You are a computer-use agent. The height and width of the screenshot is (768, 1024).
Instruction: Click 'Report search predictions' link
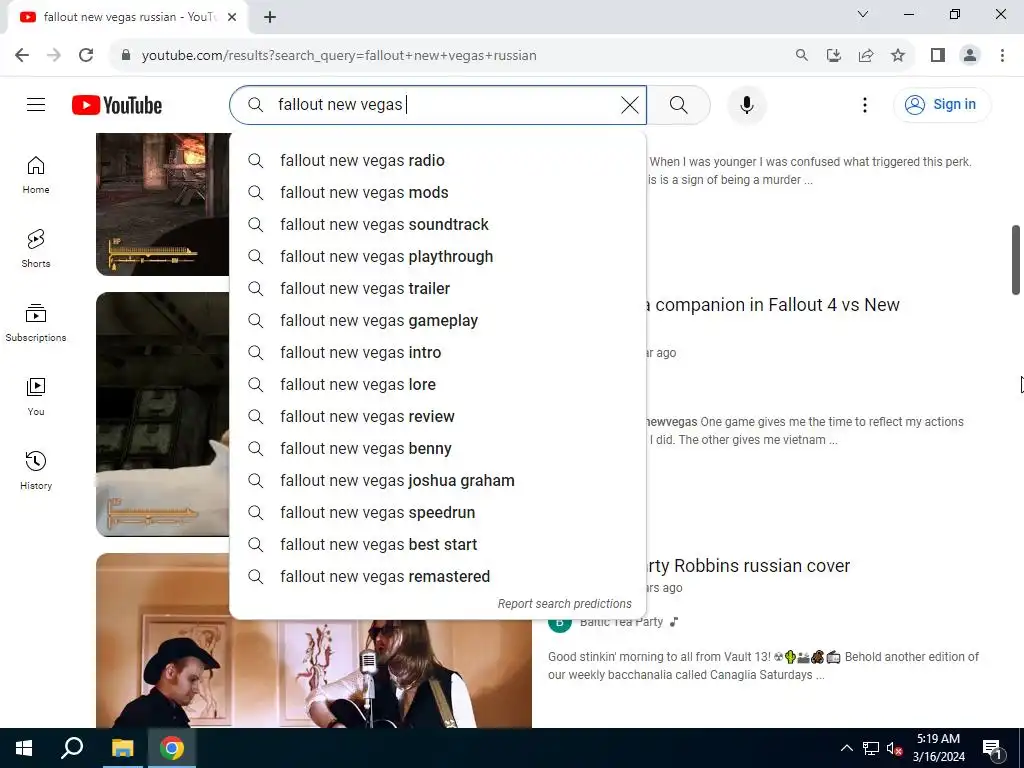click(564, 603)
